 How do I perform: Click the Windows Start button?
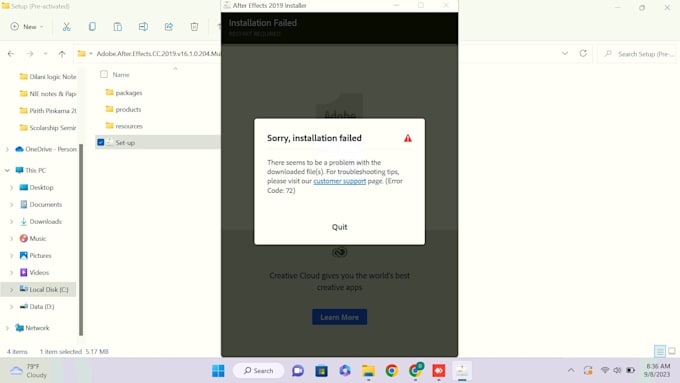[218, 371]
